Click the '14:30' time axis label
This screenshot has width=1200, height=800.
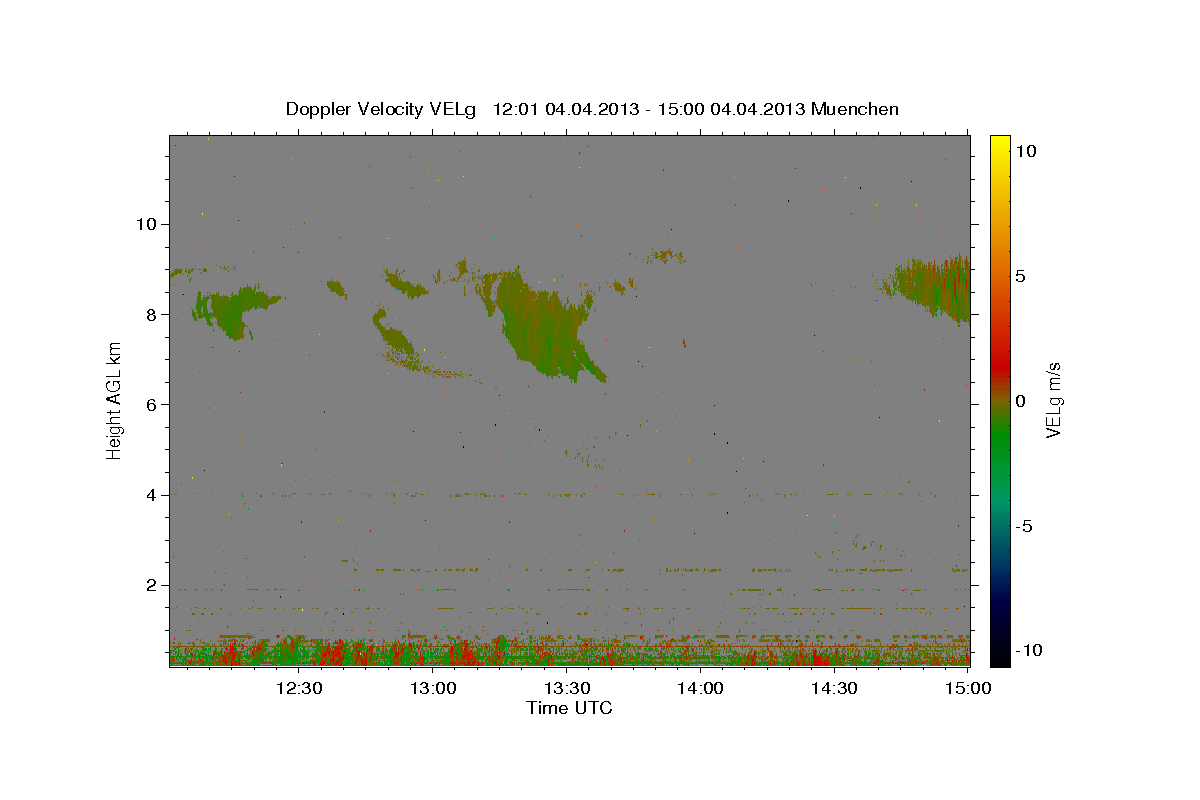tap(834, 688)
